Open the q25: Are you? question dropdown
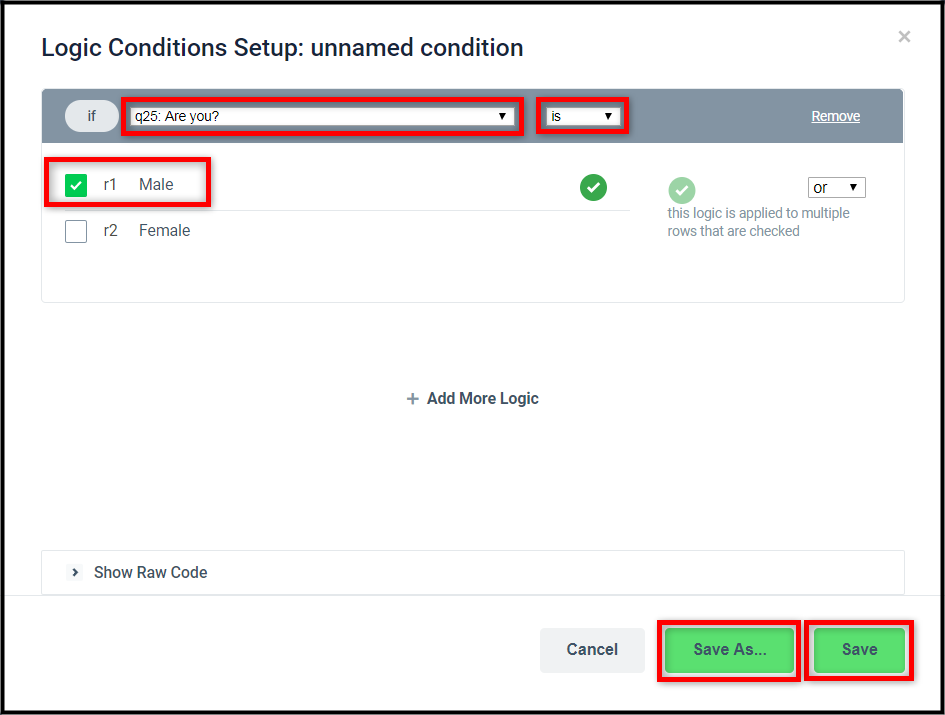This screenshot has height=715, width=945. [x=322, y=116]
